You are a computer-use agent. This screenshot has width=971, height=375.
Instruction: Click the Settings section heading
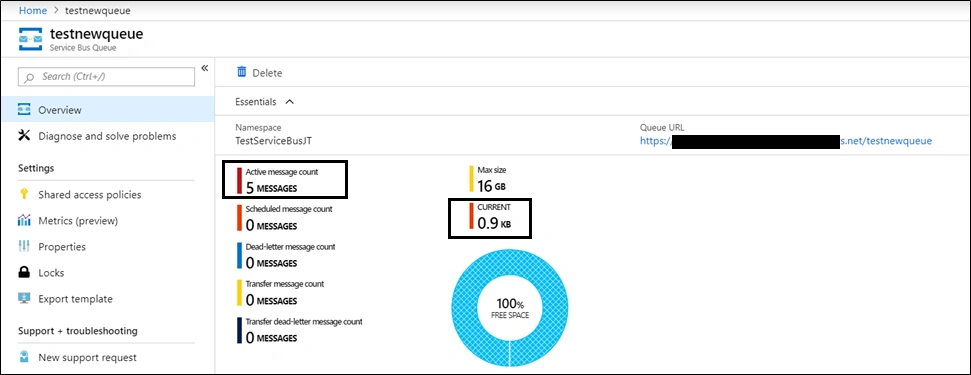[36, 168]
